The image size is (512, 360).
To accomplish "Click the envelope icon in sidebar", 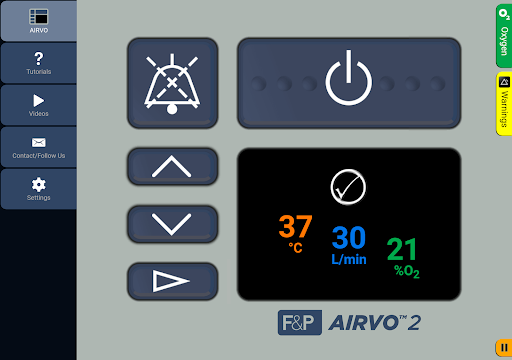I will click(x=39, y=142).
